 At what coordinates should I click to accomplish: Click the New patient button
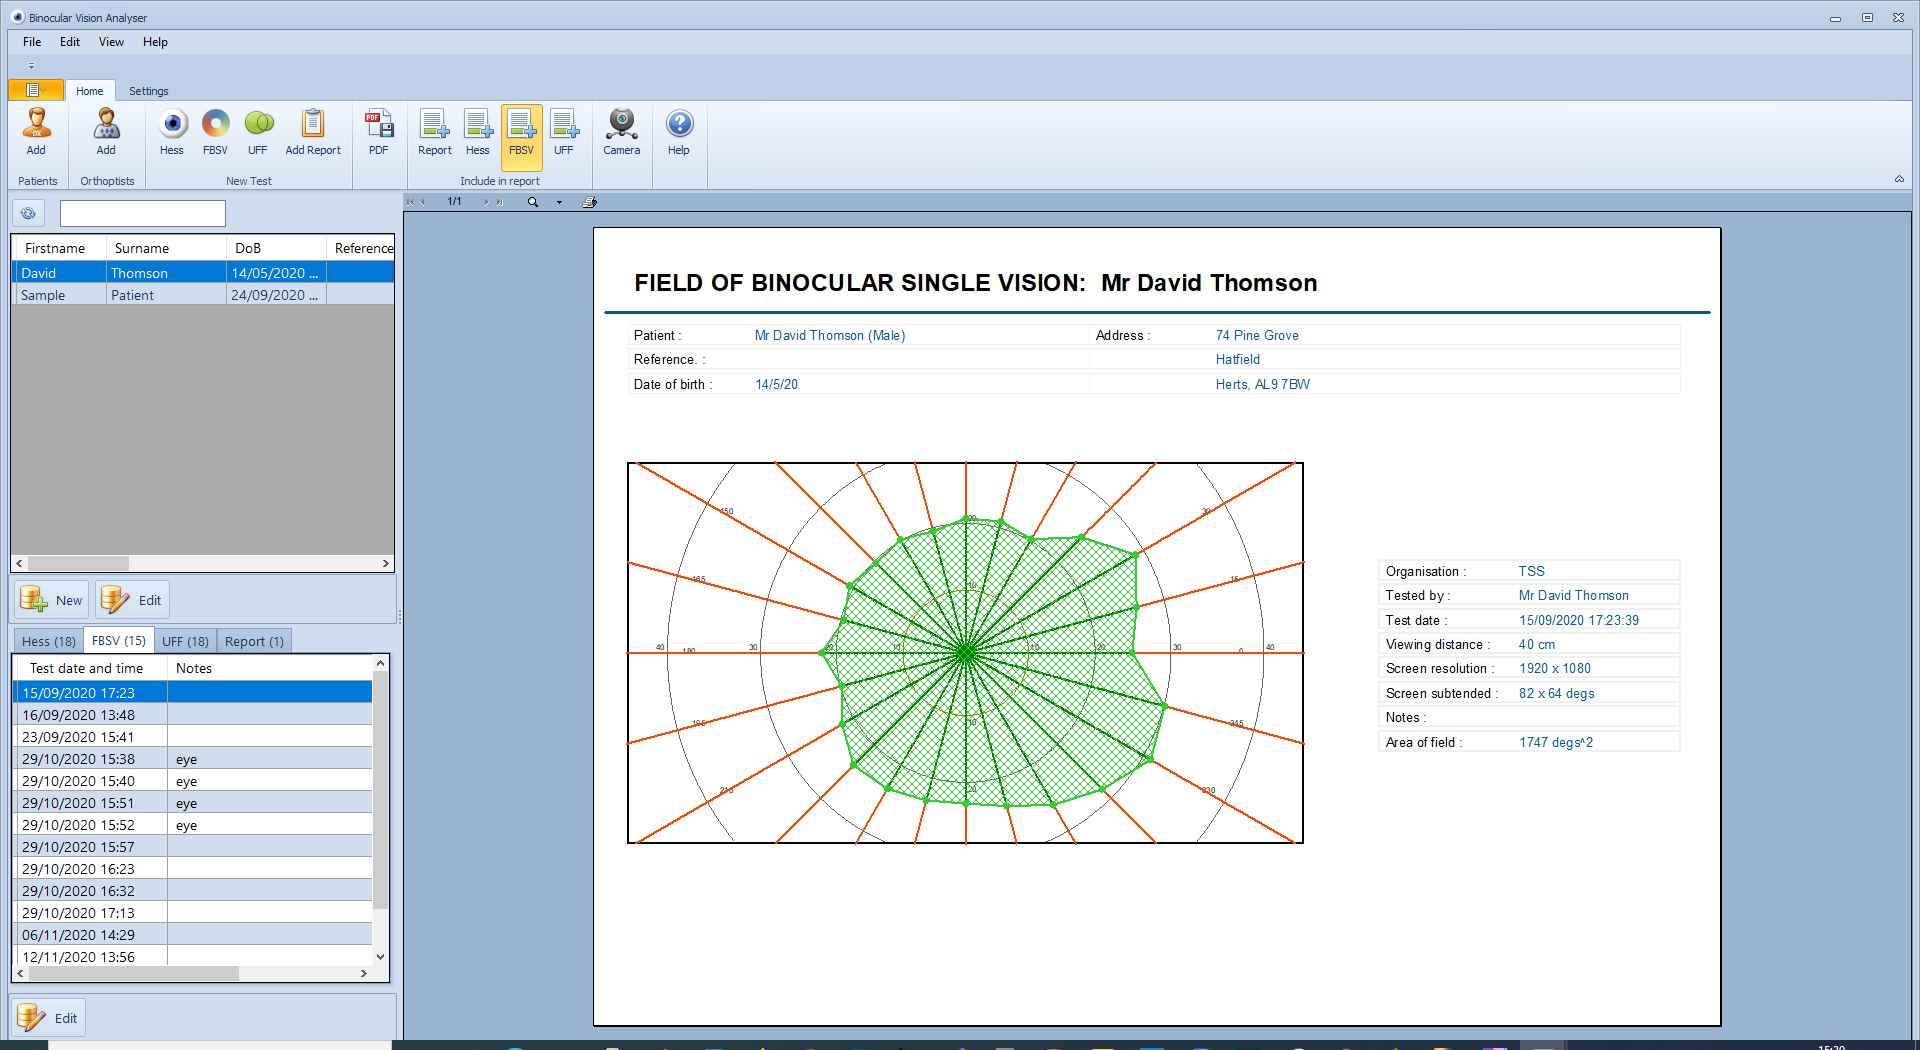(x=52, y=600)
